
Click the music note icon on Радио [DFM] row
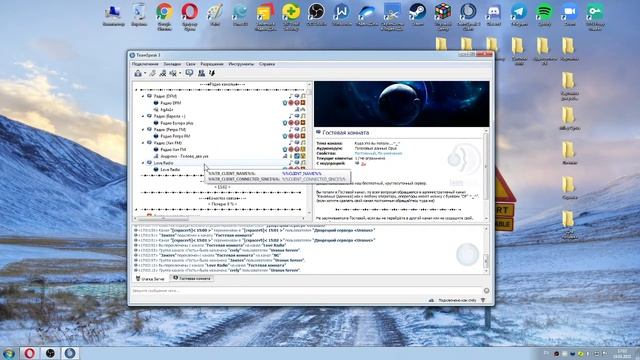click(x=291, y=96)
